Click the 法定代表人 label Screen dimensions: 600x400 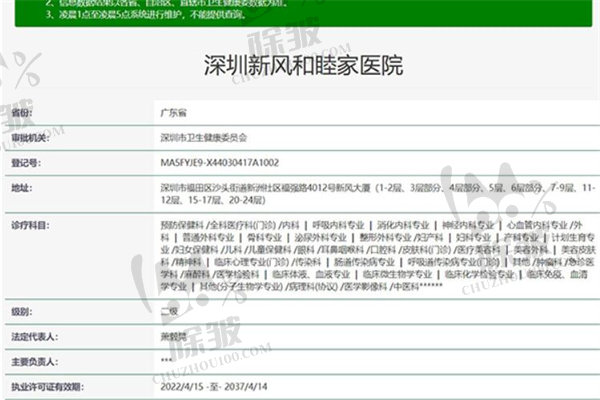point(34,337)
